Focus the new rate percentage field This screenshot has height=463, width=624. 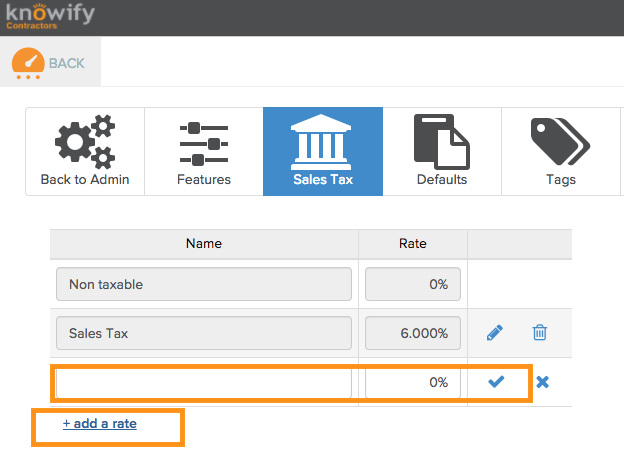pos(412,382)
